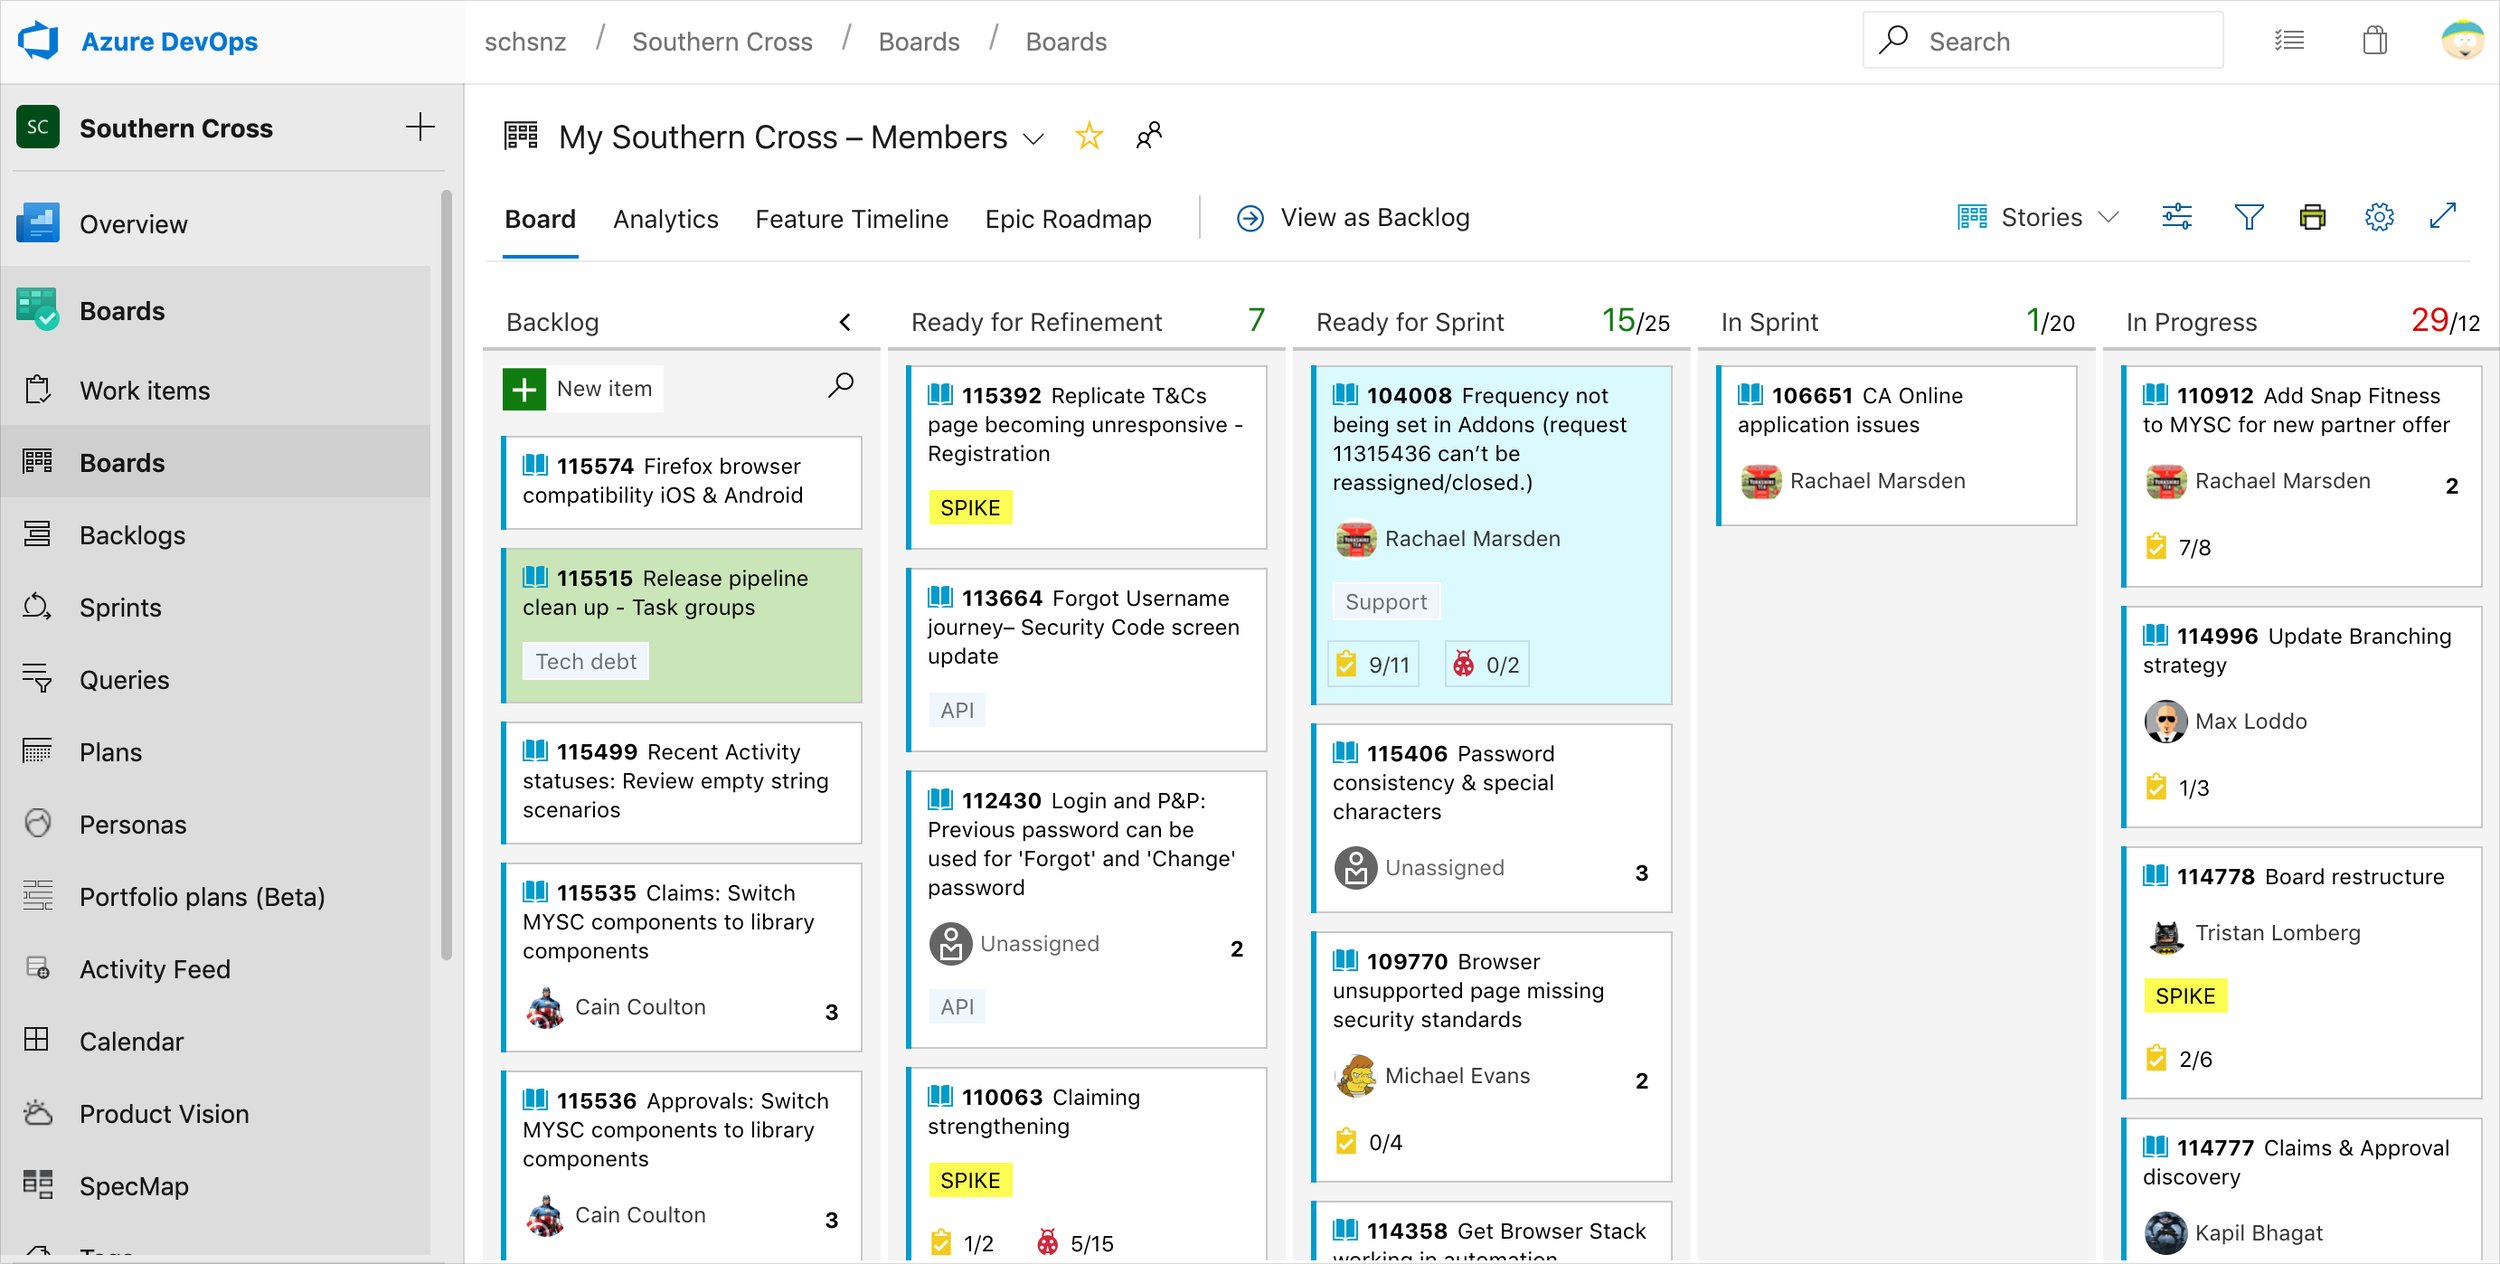Click schsnz breadcrumb link
The width and height of the screenshot is (2500, 1264).
[x=525, y=42]
